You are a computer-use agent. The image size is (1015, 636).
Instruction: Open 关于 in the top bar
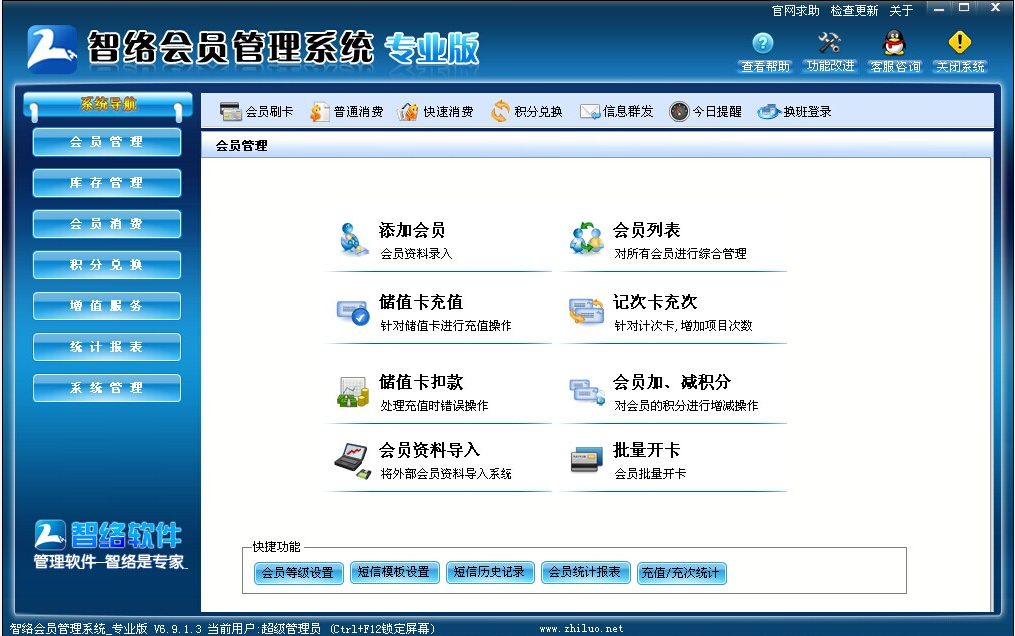pos(901,11)
